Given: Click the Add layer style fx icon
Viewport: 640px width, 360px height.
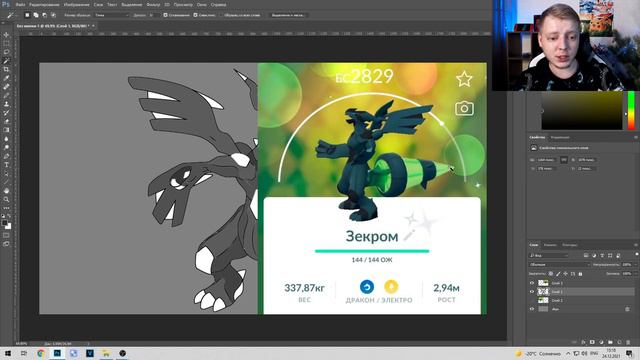Looking at the screenshot, I should [583, 342].
